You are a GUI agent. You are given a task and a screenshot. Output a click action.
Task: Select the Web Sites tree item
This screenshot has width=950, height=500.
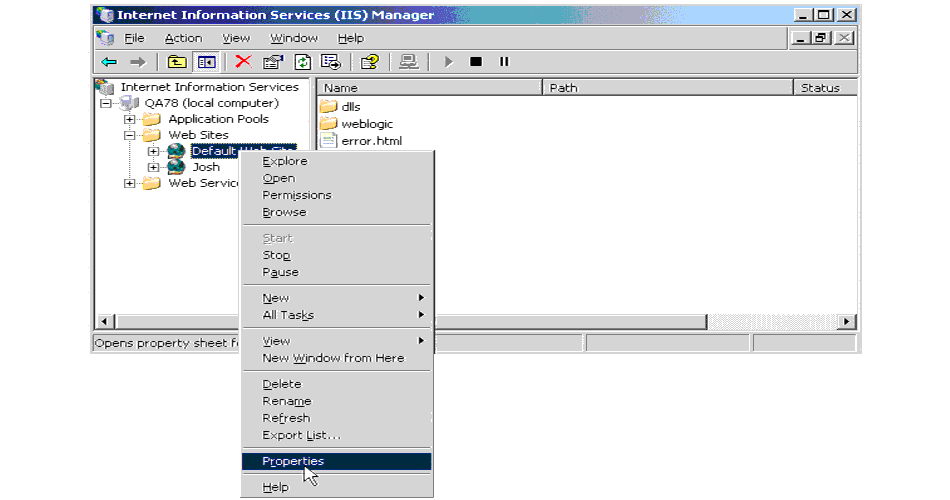click(198, 135)
